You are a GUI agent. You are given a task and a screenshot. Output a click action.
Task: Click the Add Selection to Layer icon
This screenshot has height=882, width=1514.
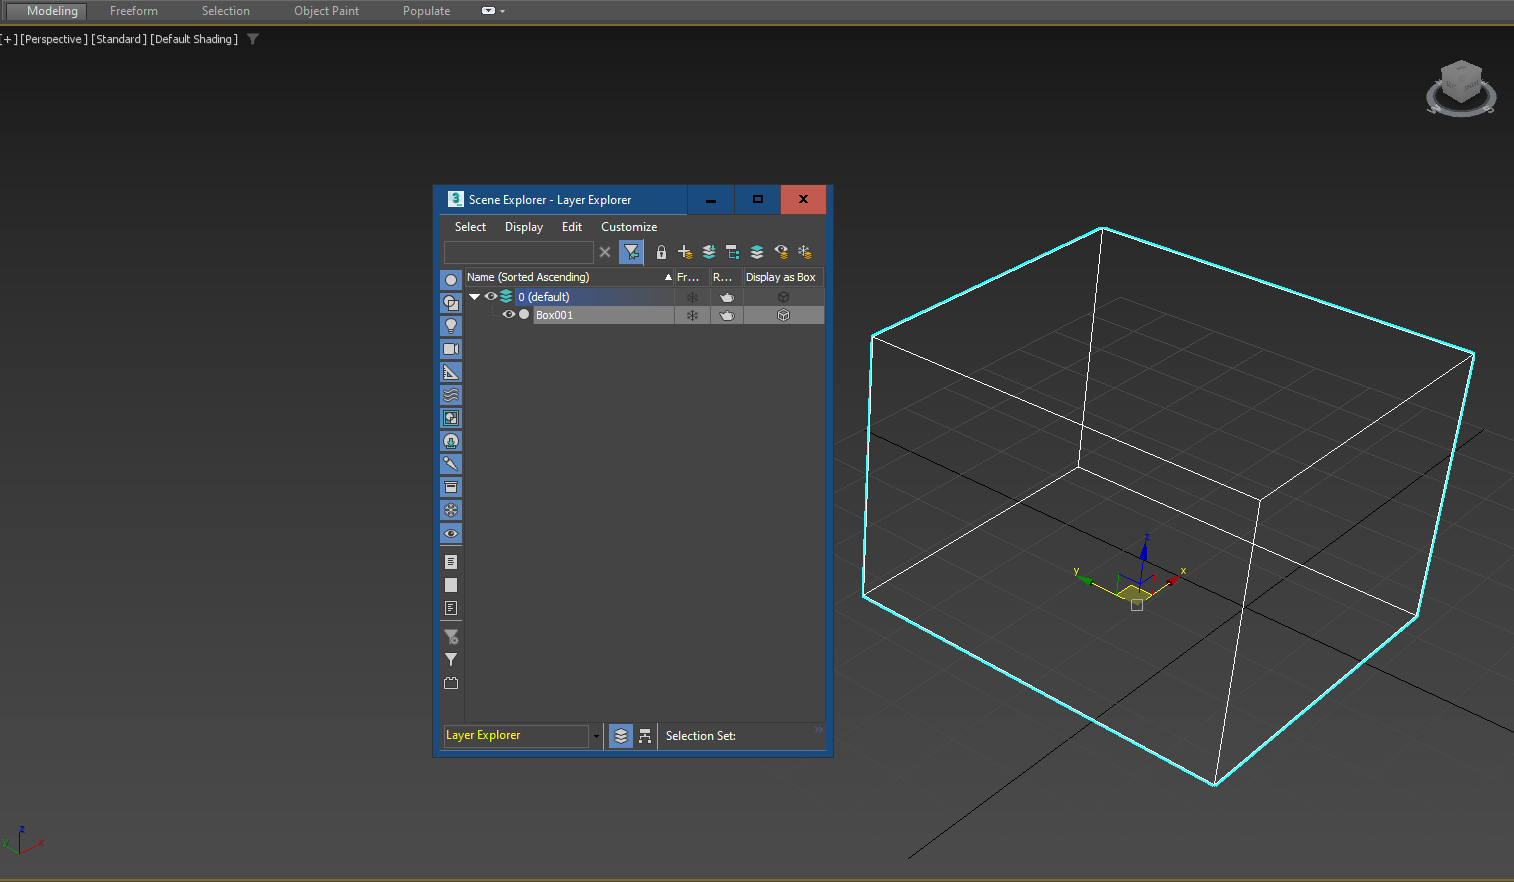click(709, 252)
